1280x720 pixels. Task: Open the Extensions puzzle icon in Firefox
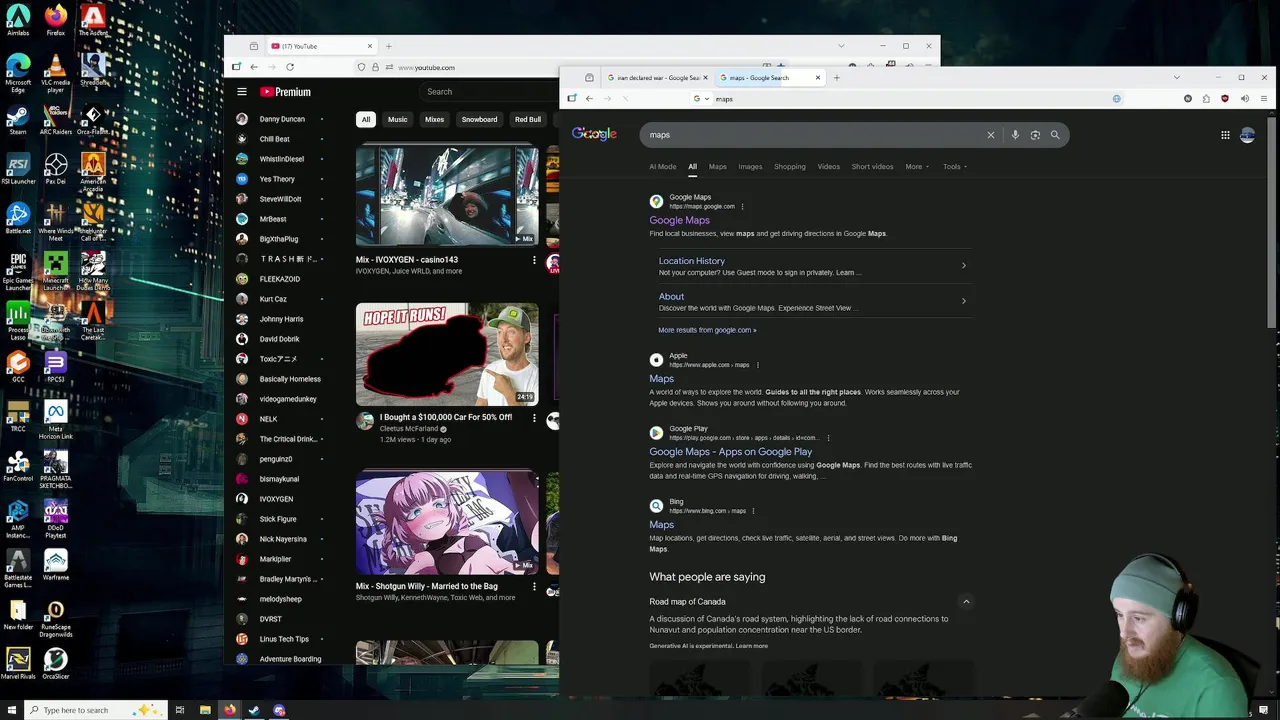[1206, 98]
